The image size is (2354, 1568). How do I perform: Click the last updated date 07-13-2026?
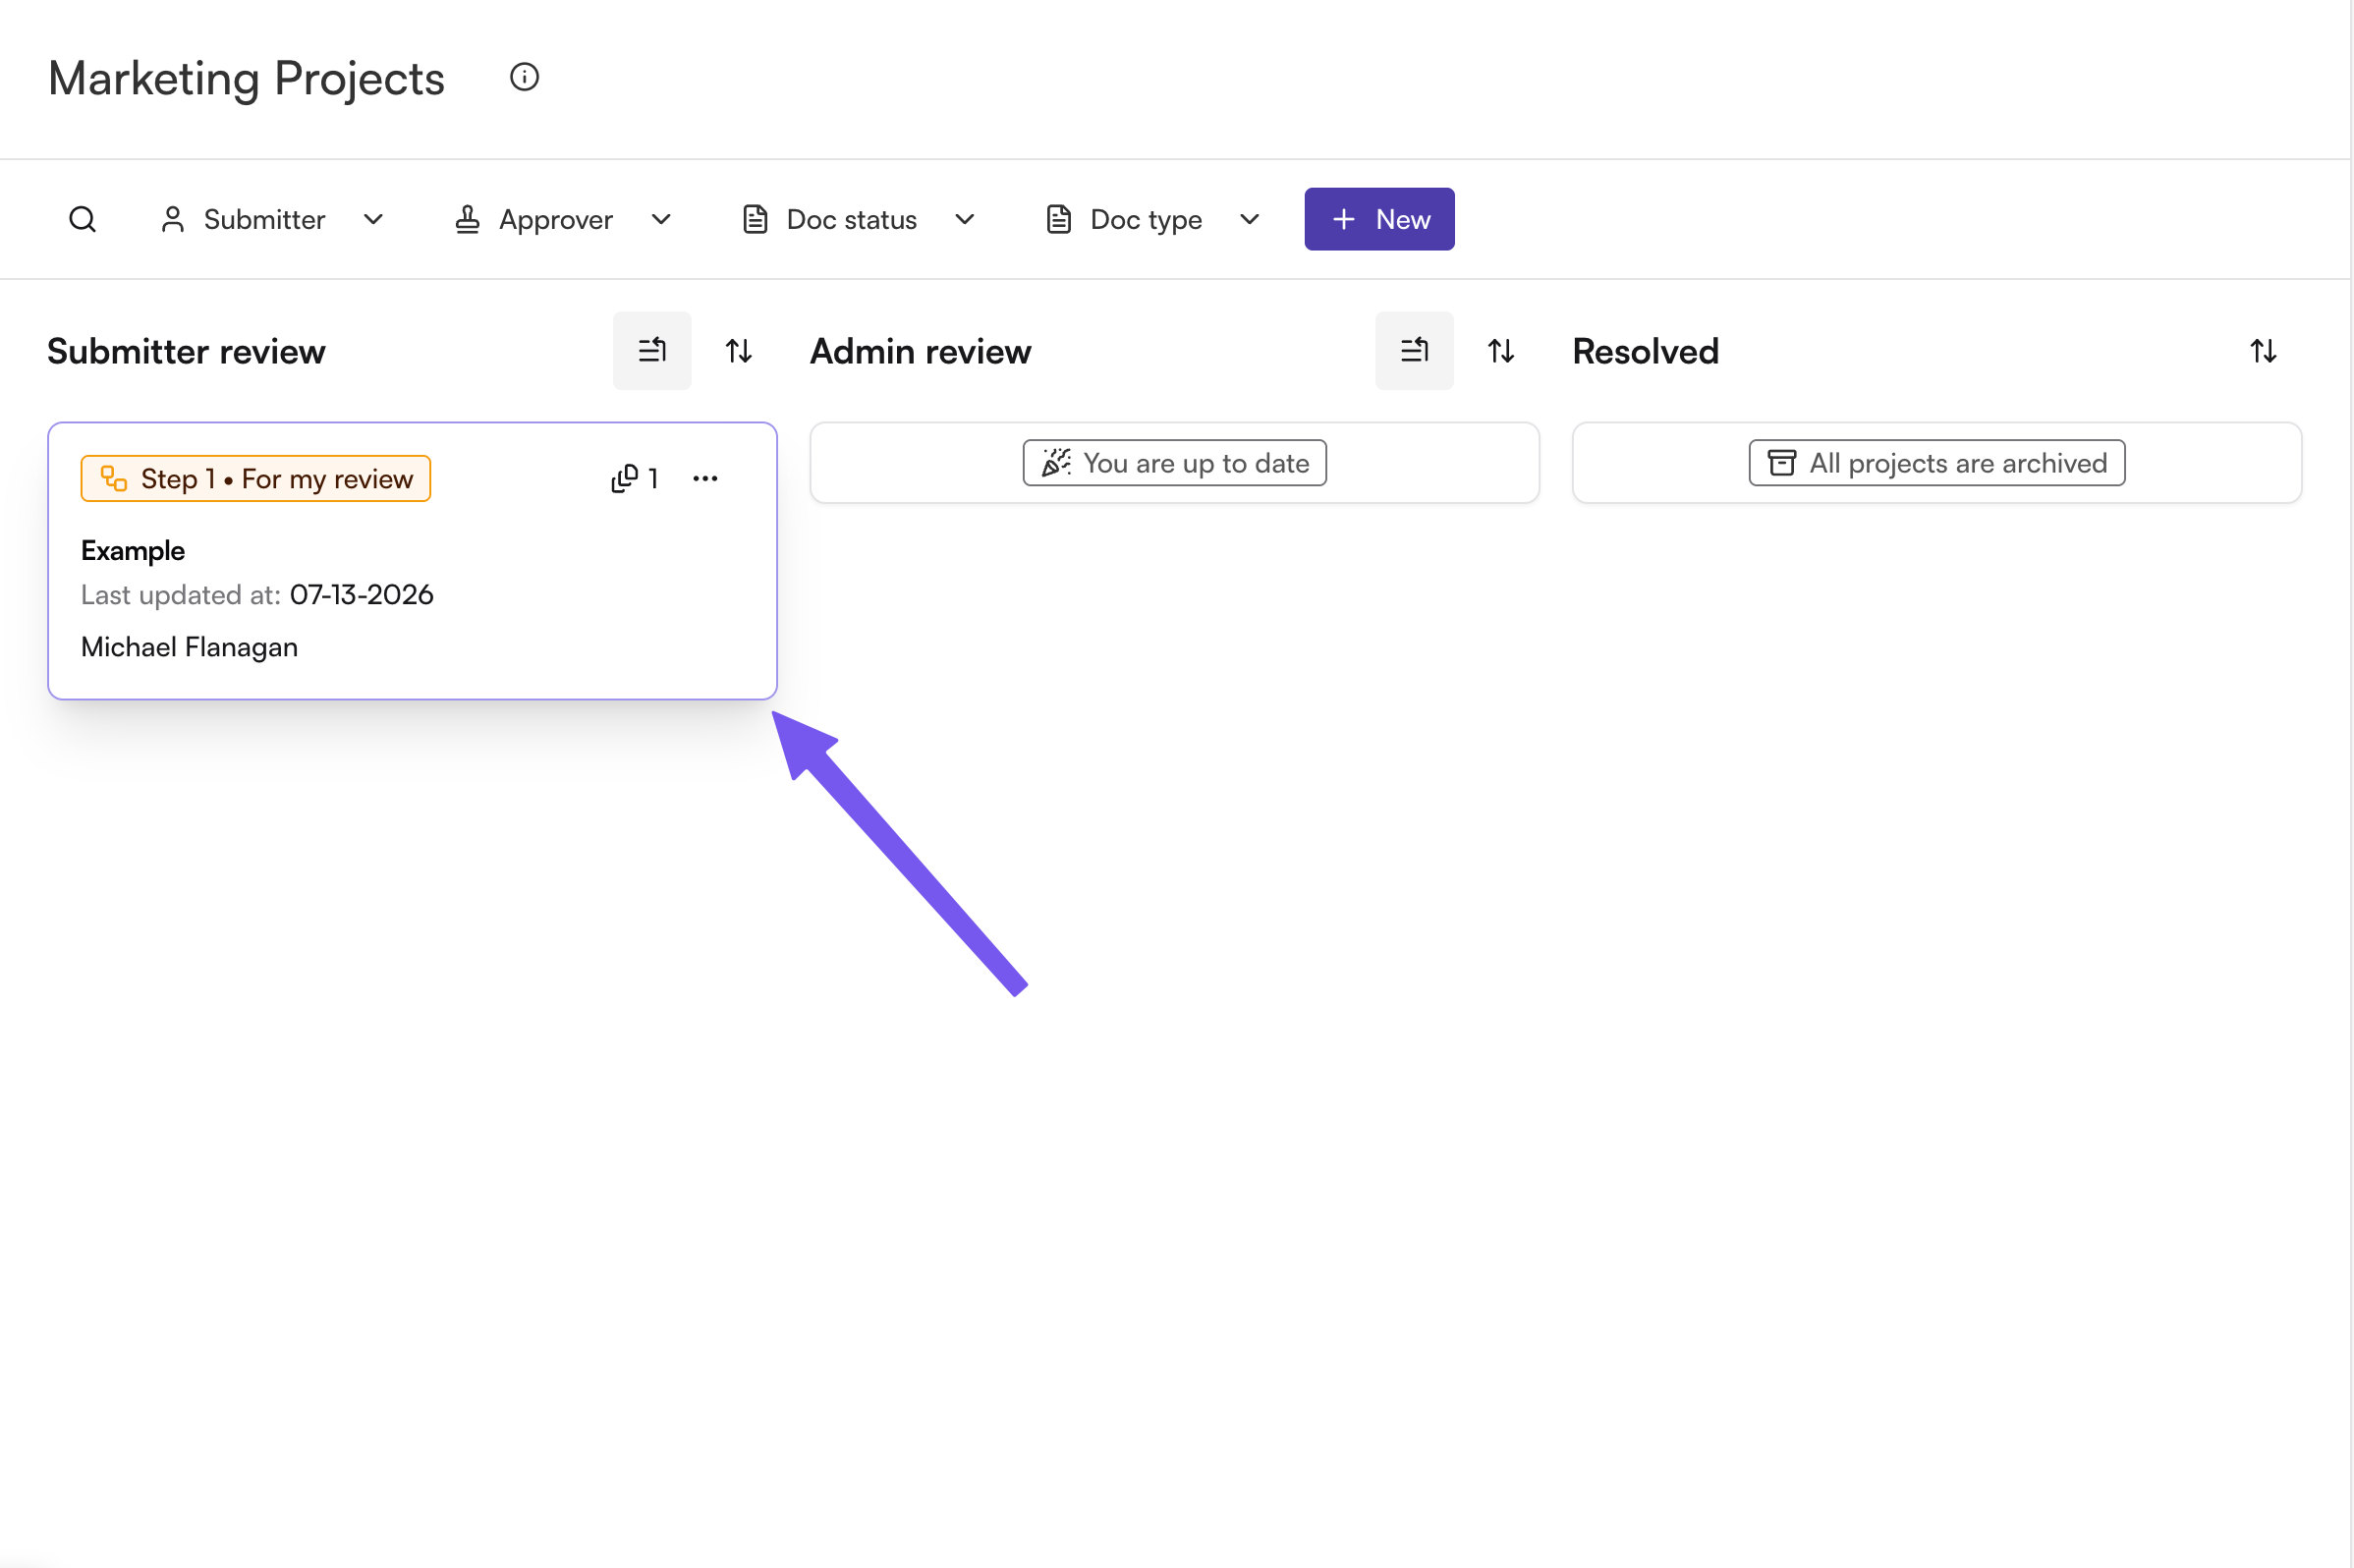point(361,595)
